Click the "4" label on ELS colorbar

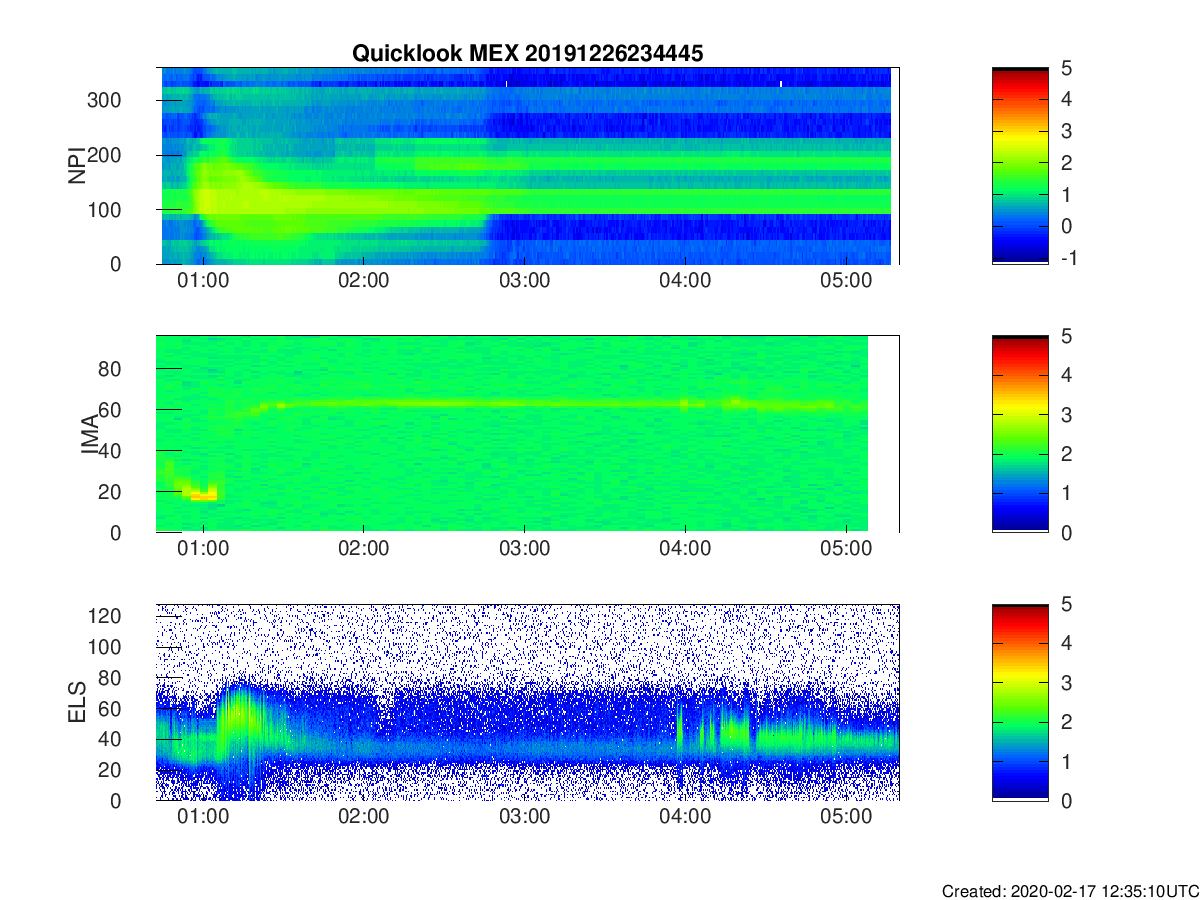pyautogui.click(x=1067, y=643)
